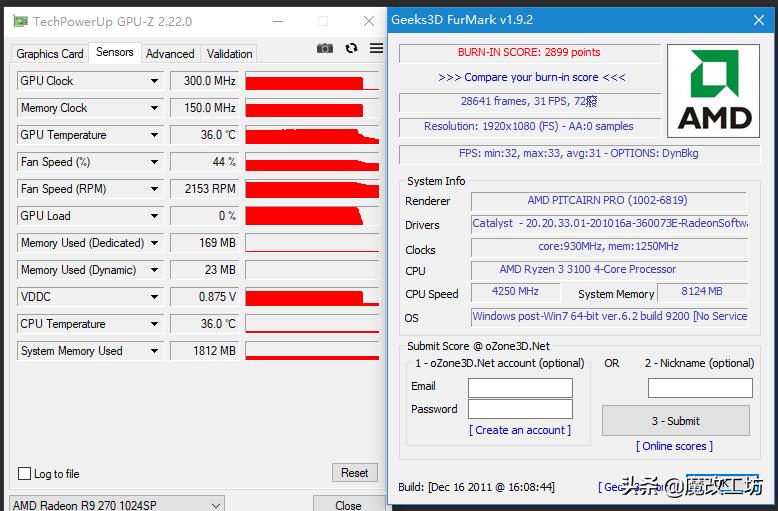The width and height of the screenshot is (778, 511).
Task: Click the Reset button in GPU-Z
Action: click(x=355, y=473)
